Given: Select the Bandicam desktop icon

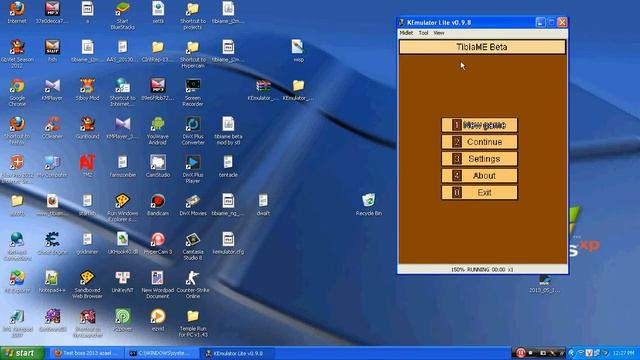Looking at the screenshot, I should 158,204.
